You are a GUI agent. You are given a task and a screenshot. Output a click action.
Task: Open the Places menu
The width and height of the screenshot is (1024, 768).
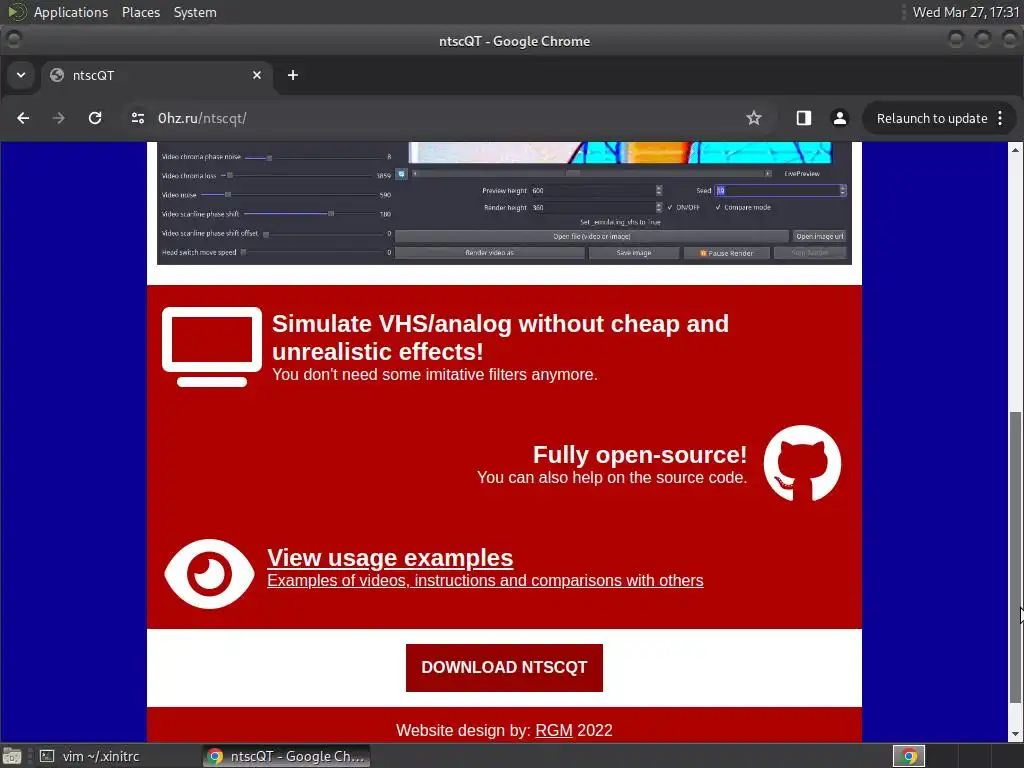[x=140, y=12]
